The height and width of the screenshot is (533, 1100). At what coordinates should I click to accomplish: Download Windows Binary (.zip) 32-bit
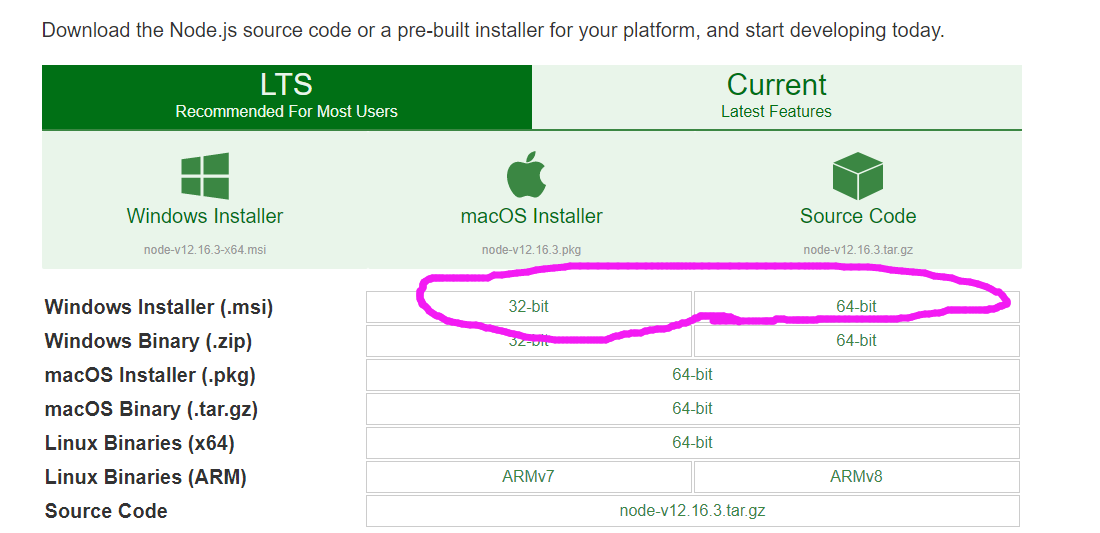(x=528, y=341)
